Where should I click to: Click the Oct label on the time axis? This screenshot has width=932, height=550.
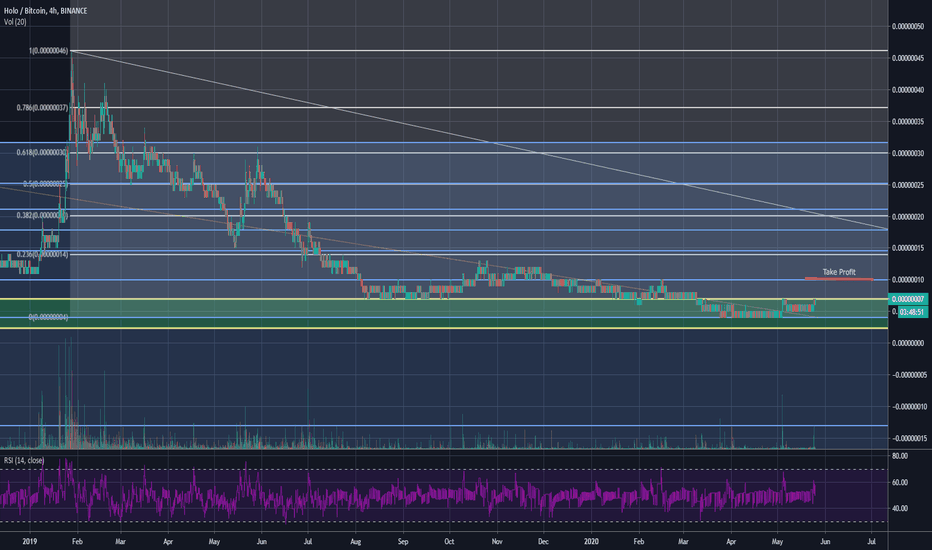click(x=449, y=542)
